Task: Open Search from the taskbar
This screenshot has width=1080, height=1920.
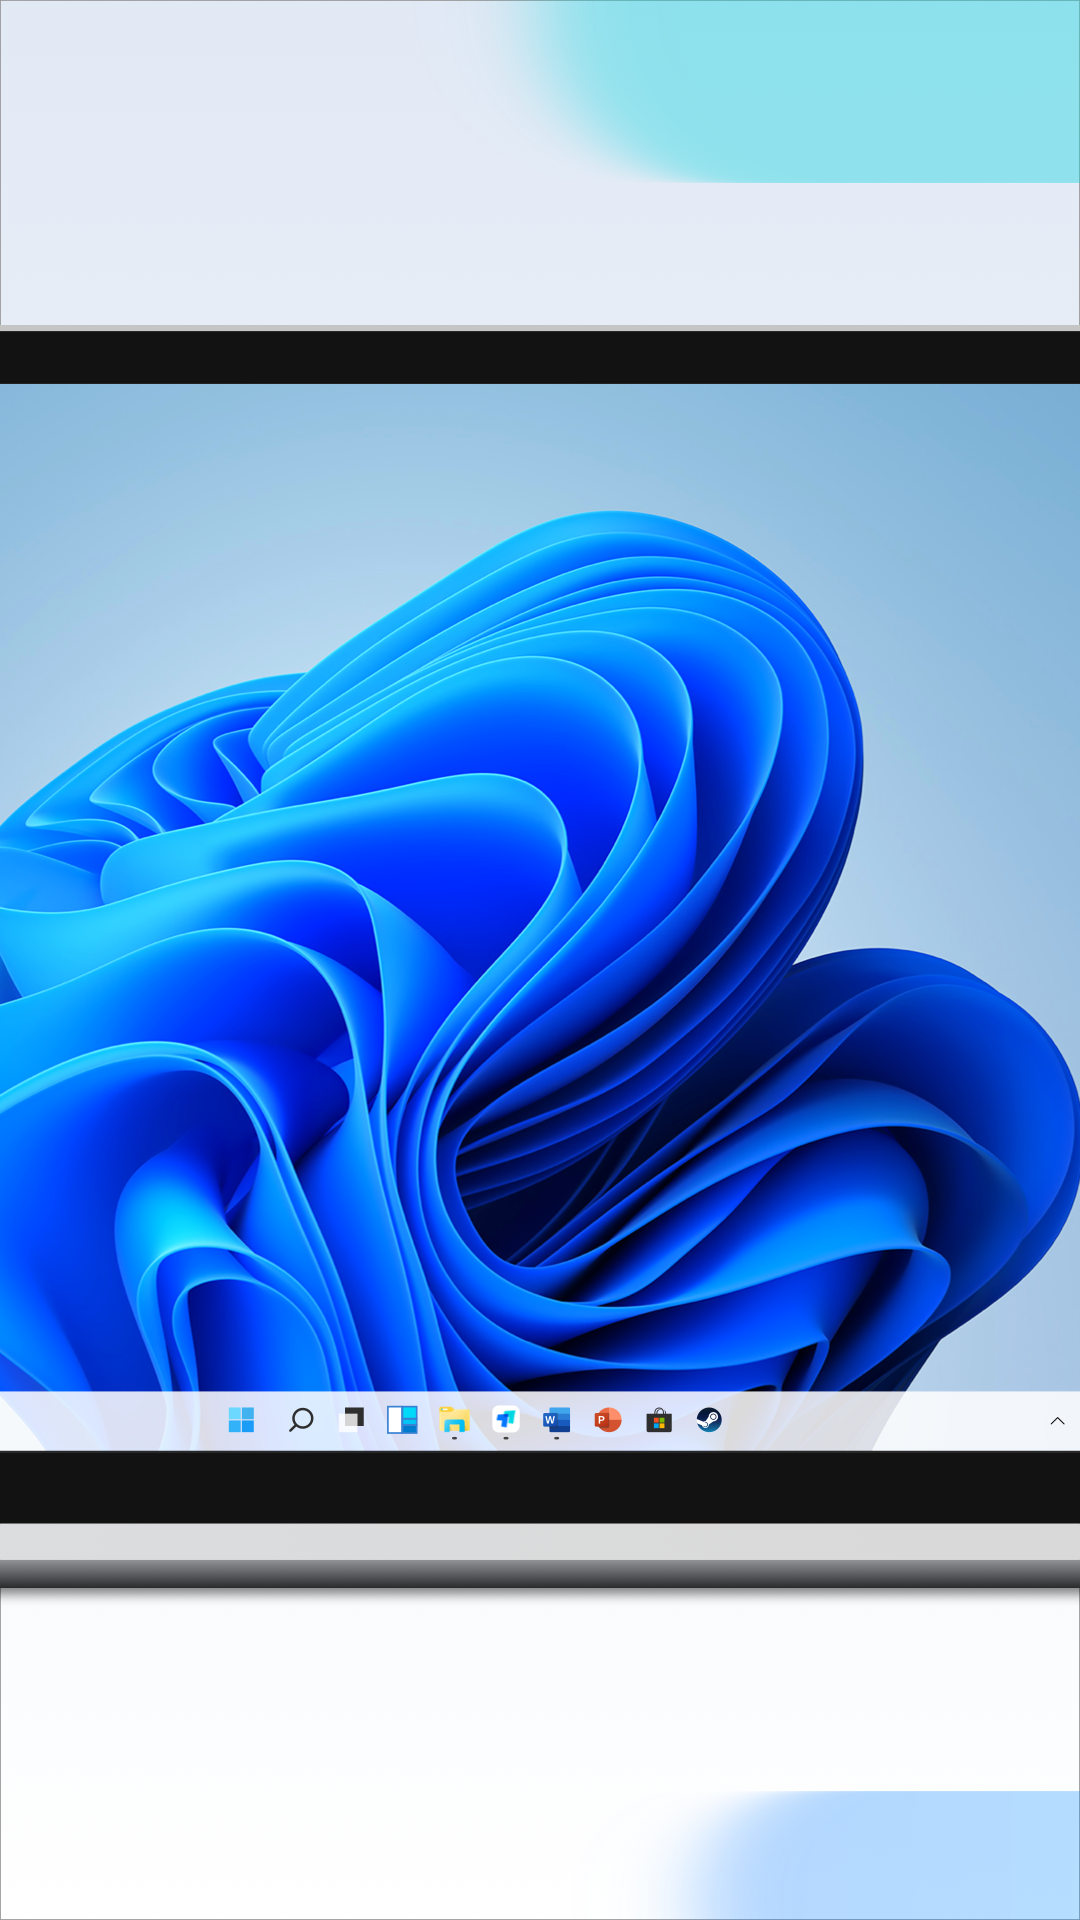Action: tap(300, 1419)
